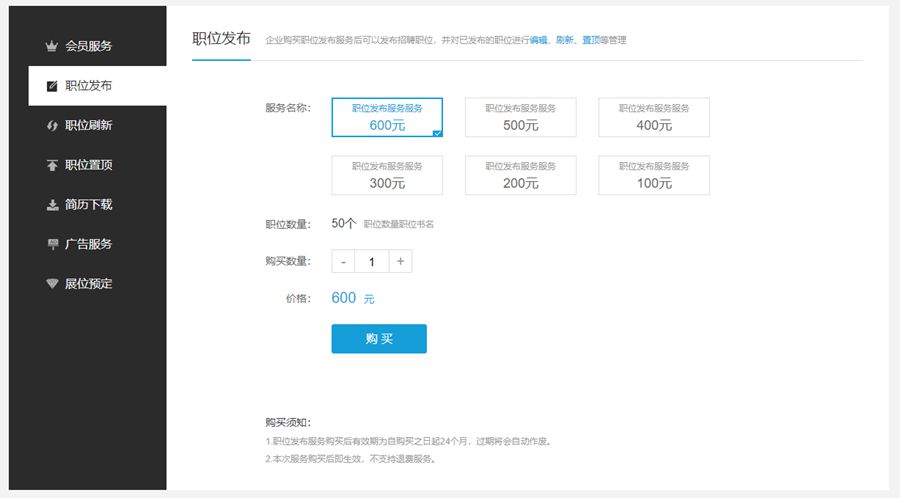Select the 500元 job posting service option
Viewport: 900px width, 498px height.
point(520,117)
